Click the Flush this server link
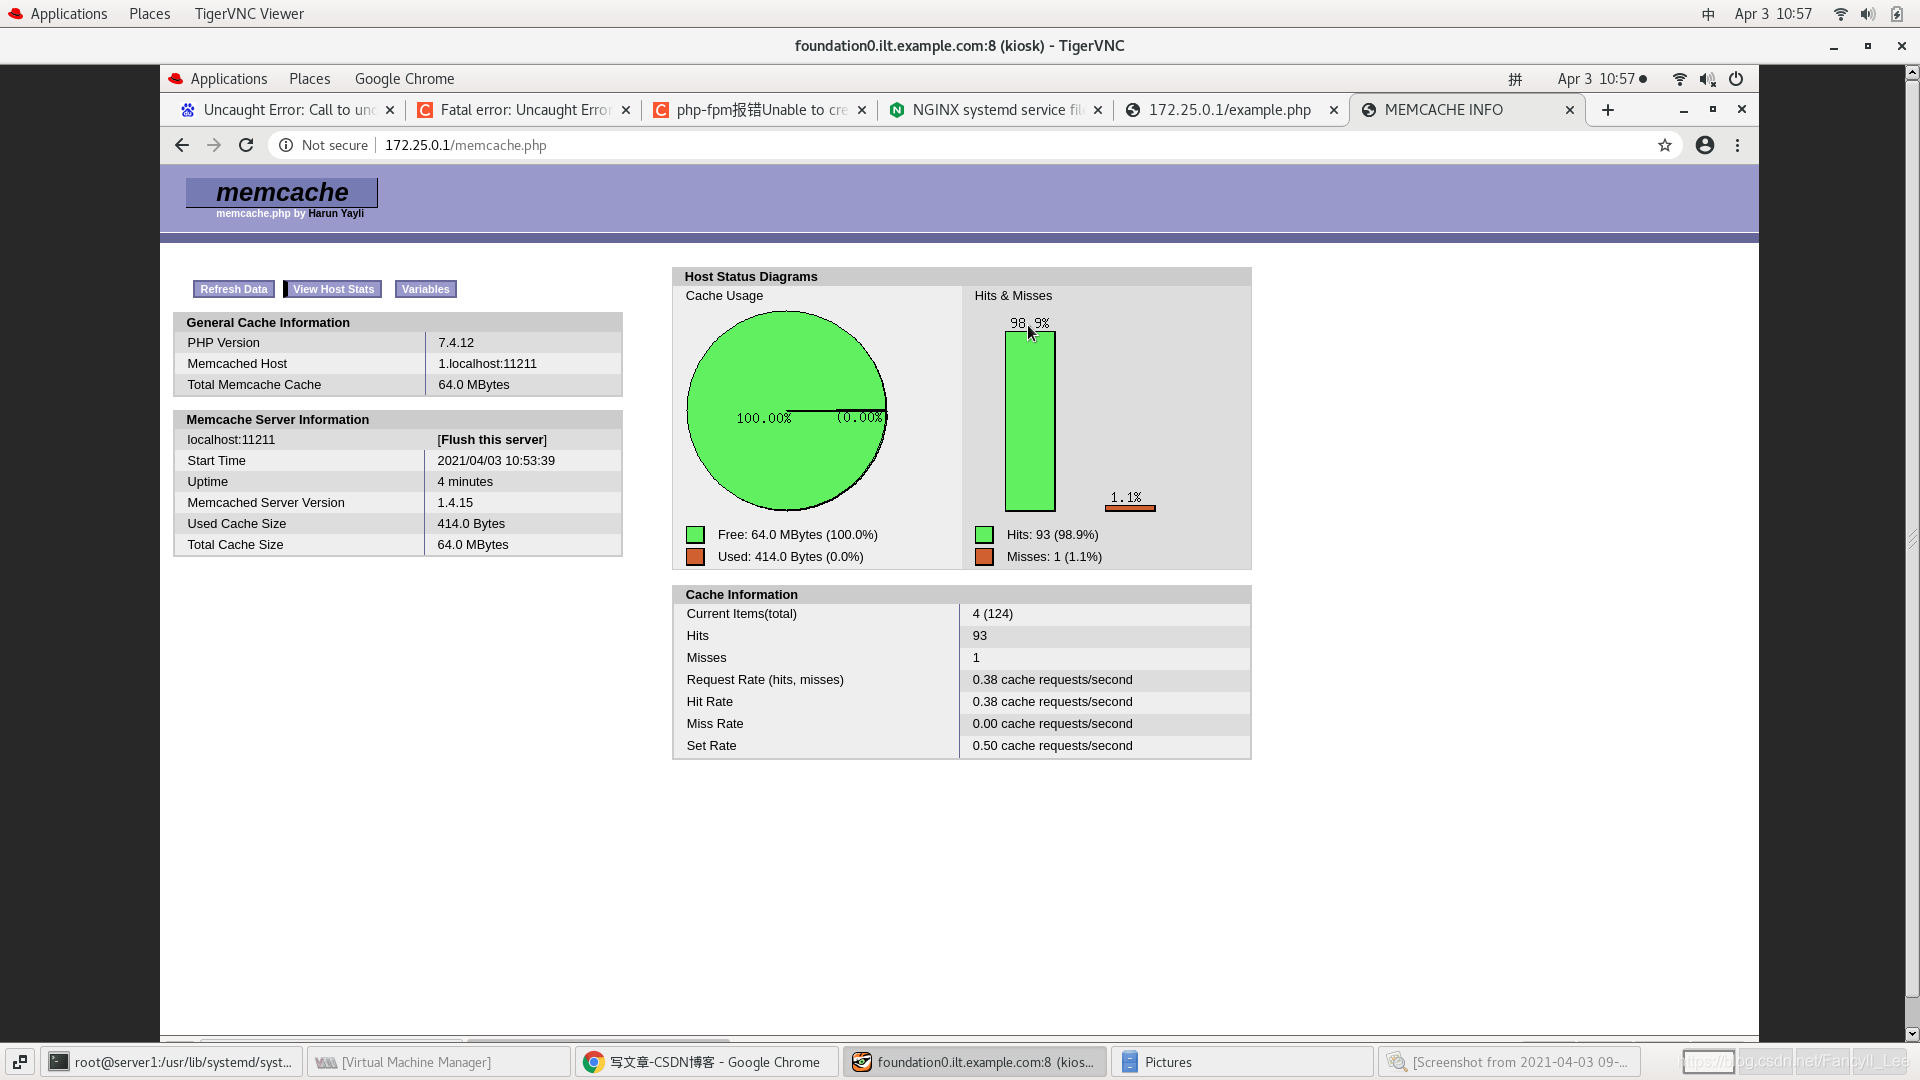1920x1080 pixels. coord(492,440)
